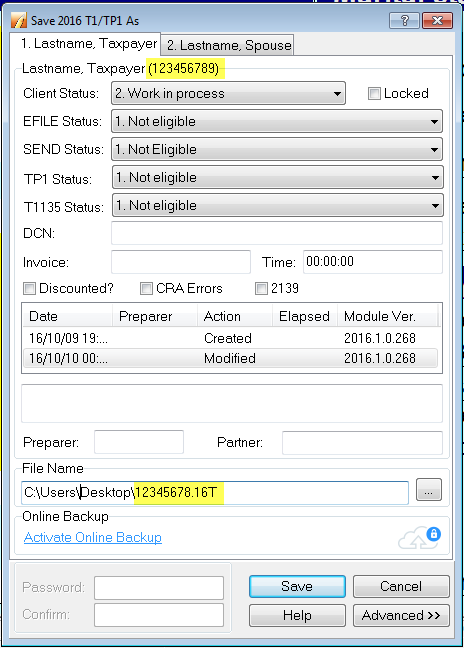This screenshot has width=464, height=648.
Task: Check the CRA Errors box
Action: [146, 288]
